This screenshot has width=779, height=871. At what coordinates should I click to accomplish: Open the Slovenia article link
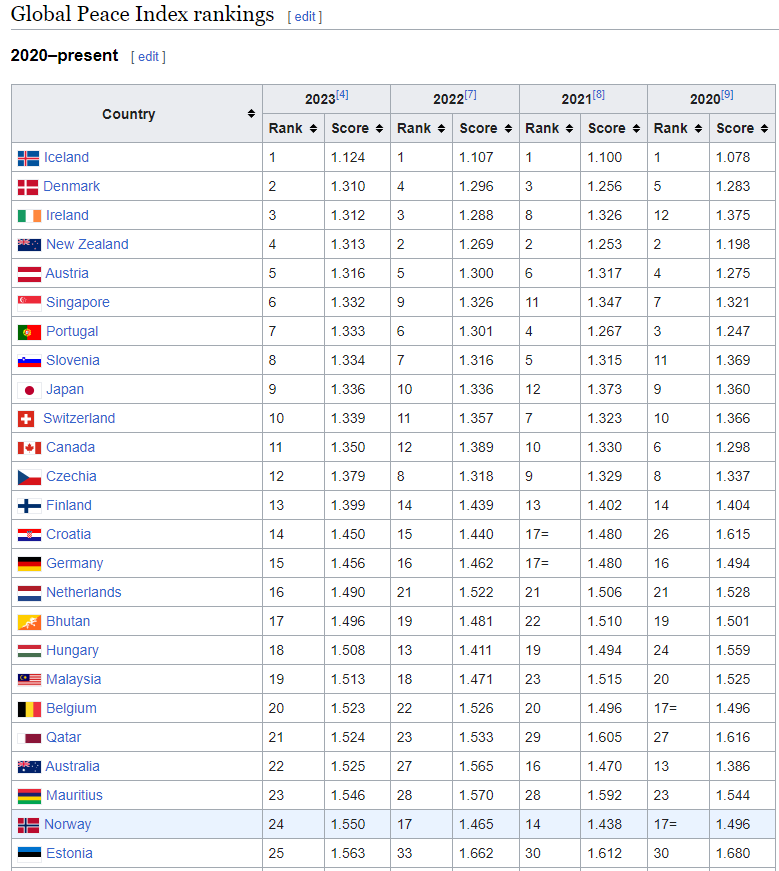click(x=73, y=360)
